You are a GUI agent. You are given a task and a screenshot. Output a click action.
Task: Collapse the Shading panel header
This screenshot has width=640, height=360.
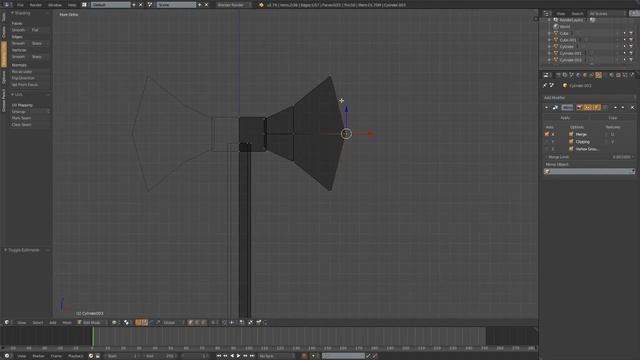[x=21, y=13]
